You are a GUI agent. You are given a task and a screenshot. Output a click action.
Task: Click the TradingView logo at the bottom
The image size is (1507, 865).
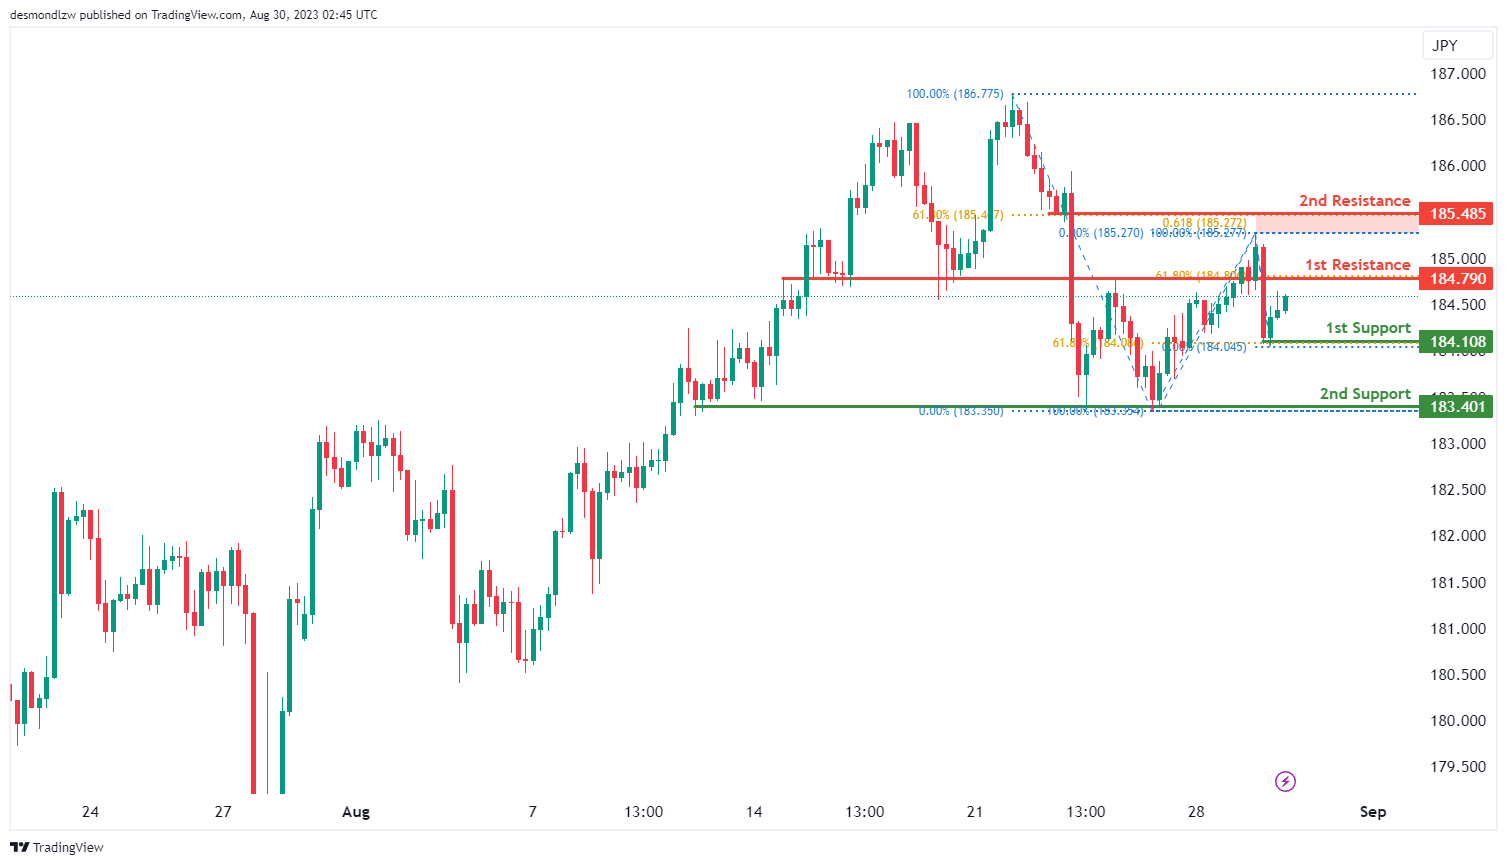(x=57, y=847)
